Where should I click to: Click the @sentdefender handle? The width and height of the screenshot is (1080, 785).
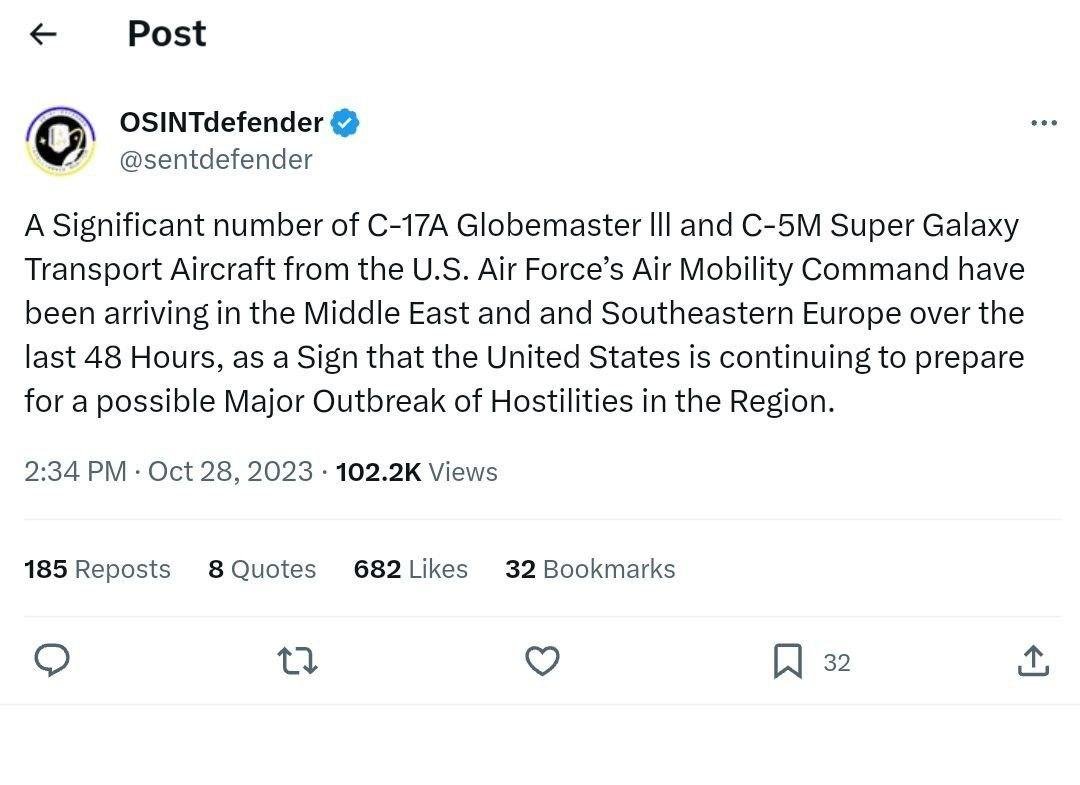click(x=215, y=159)
